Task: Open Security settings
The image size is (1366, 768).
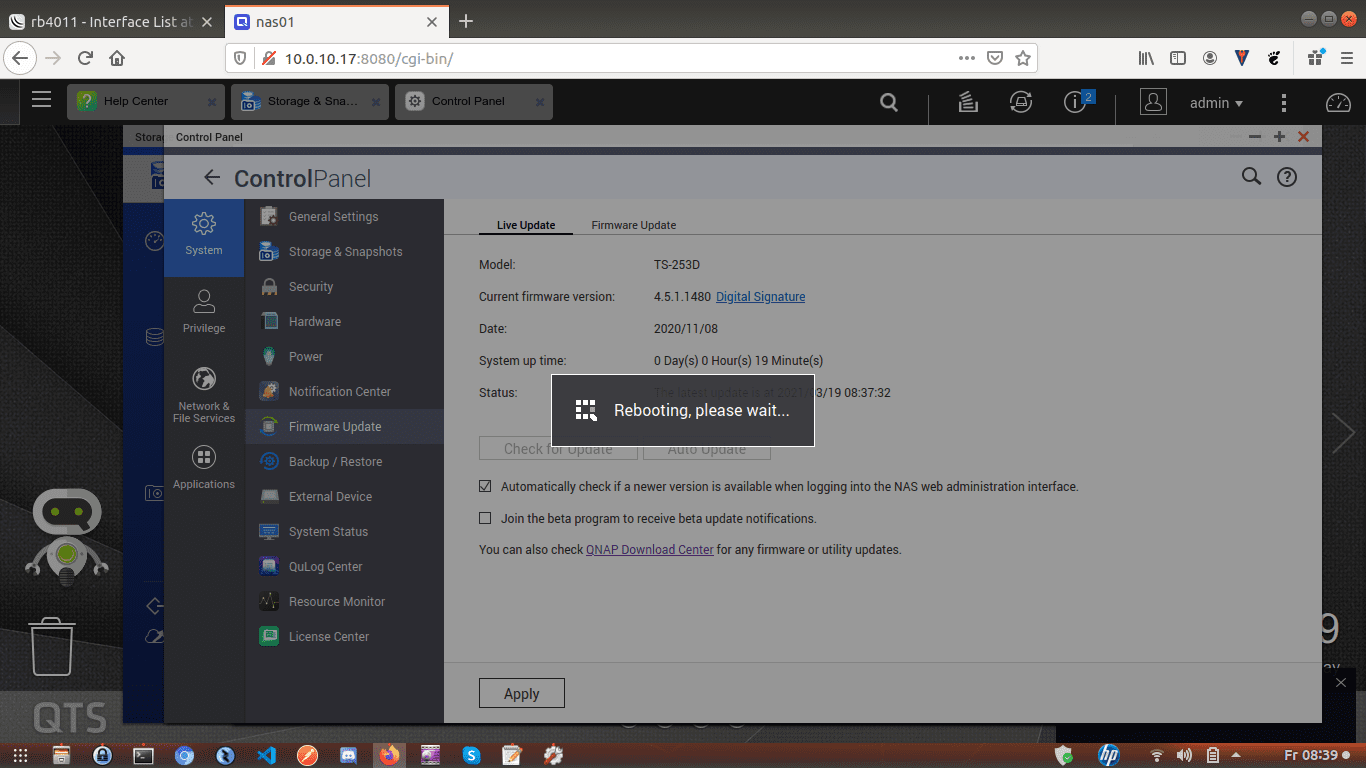Action: click(x=344, y=286)
